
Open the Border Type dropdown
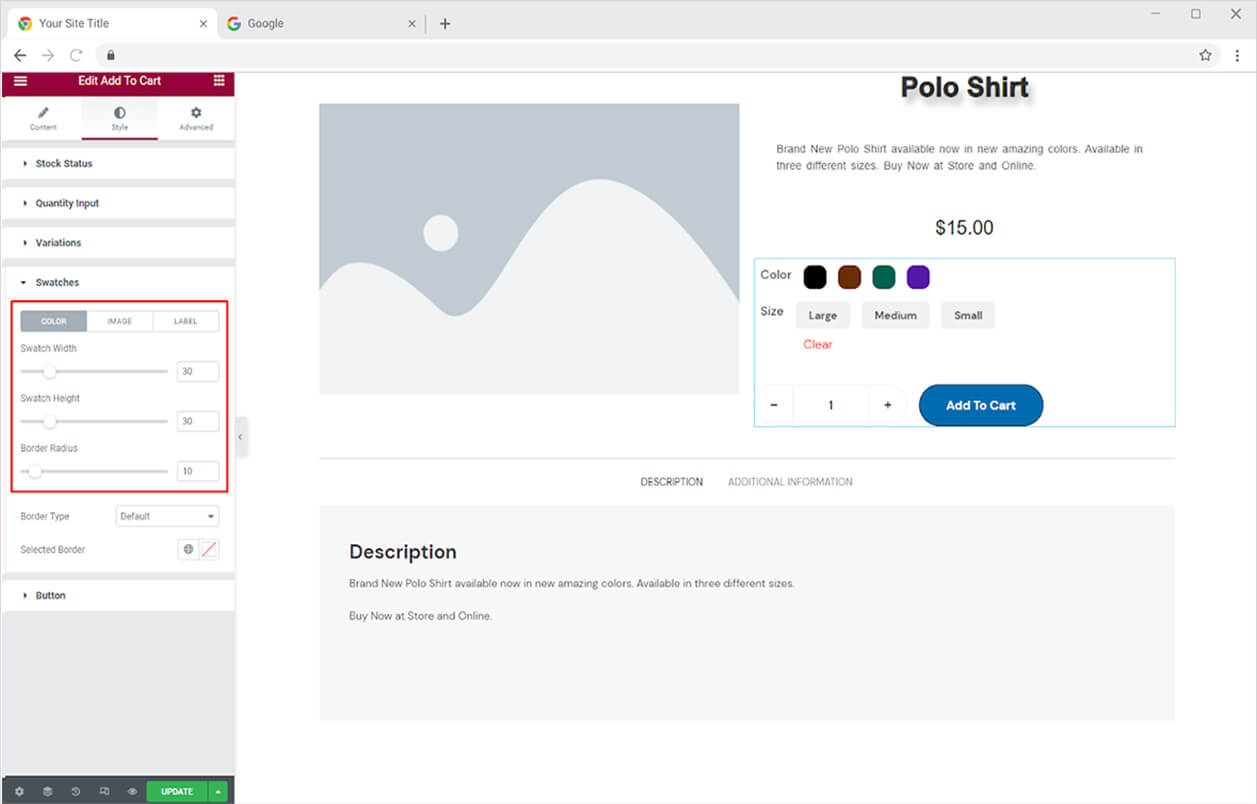point(167,516)
